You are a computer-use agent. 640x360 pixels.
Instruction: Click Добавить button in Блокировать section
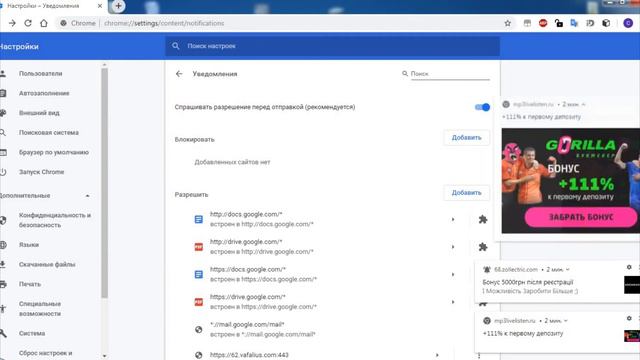(466, 138)
